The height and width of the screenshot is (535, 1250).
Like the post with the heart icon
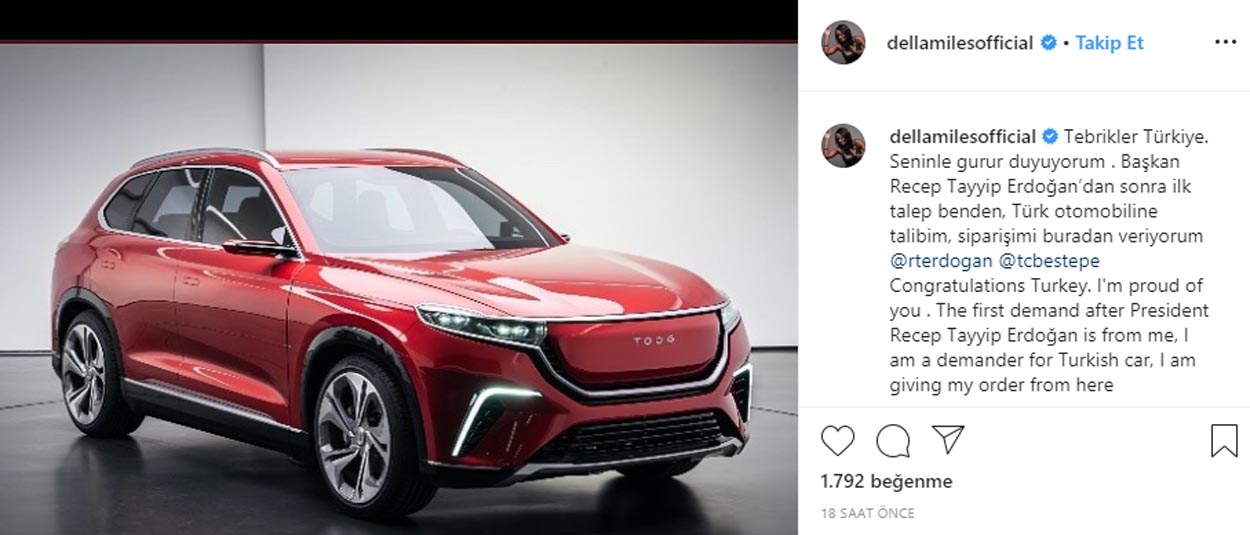coord(838,441)
